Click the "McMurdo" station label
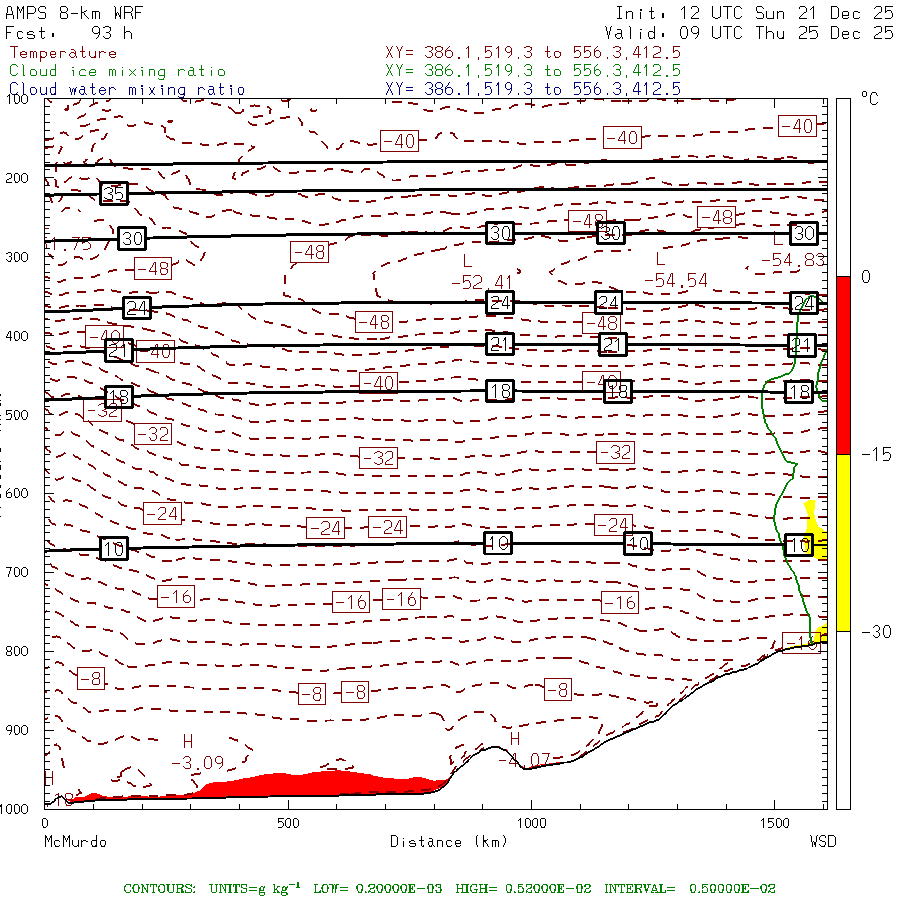The width and height of the screenshot is (900, 900). (75, 842)
